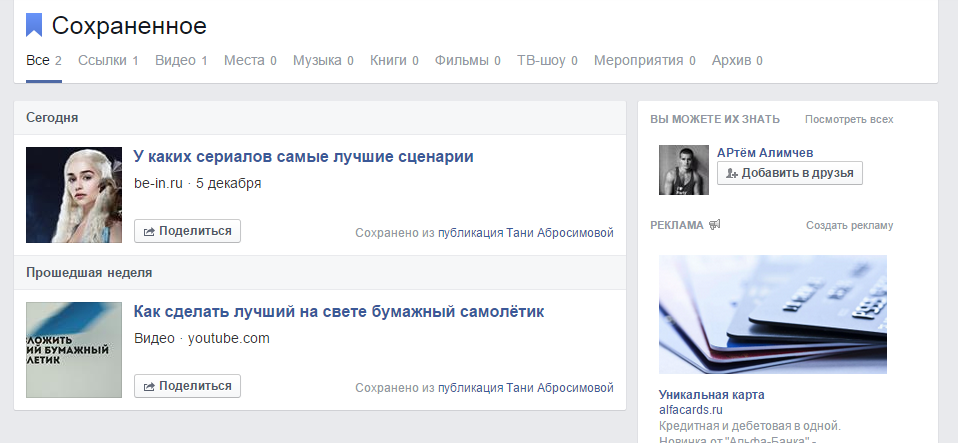The height and width of the screenshot is (443, 958).
Task: Open the Архив tab
Action: coord(737,60)
